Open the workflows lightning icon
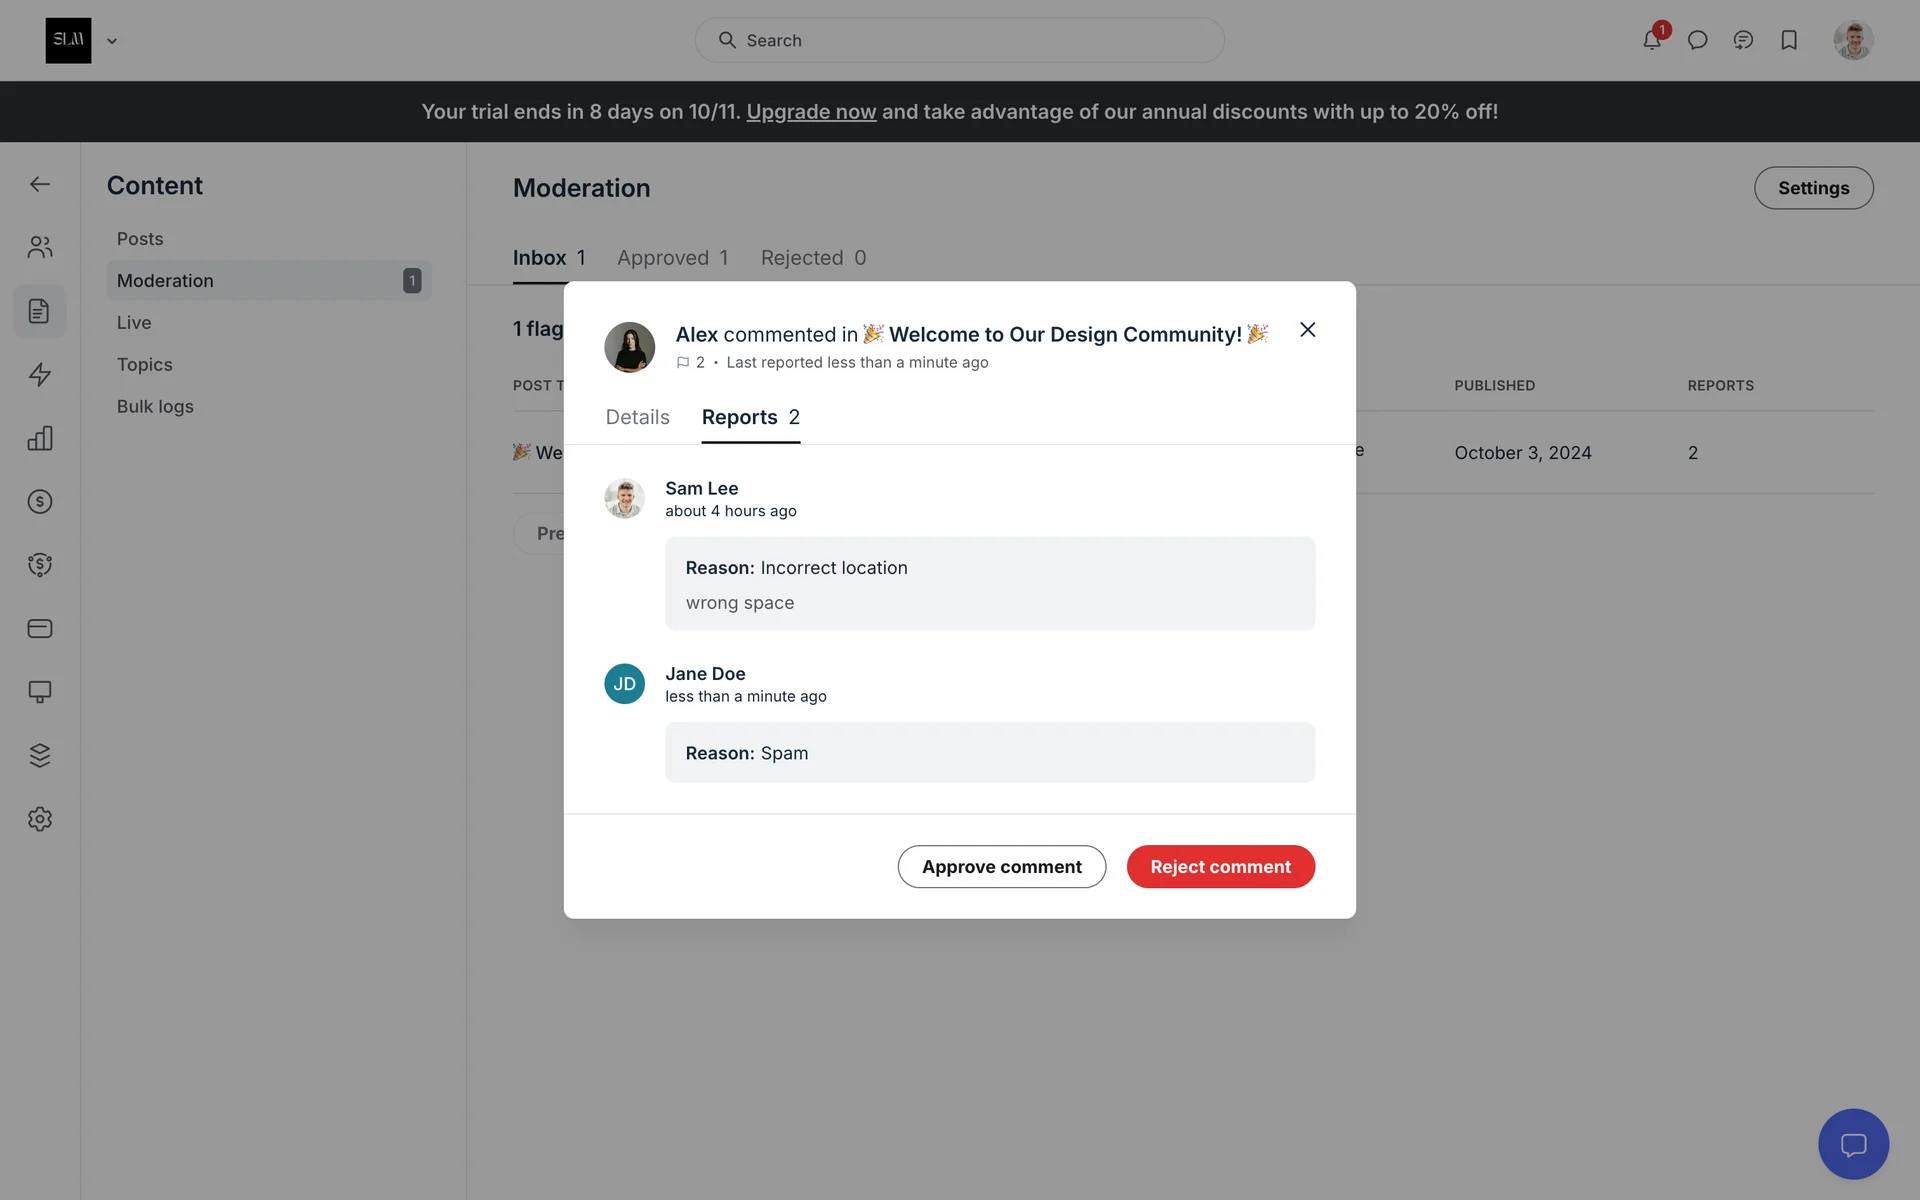This screenshot has width=1920, height=1200. pos(40,374)
